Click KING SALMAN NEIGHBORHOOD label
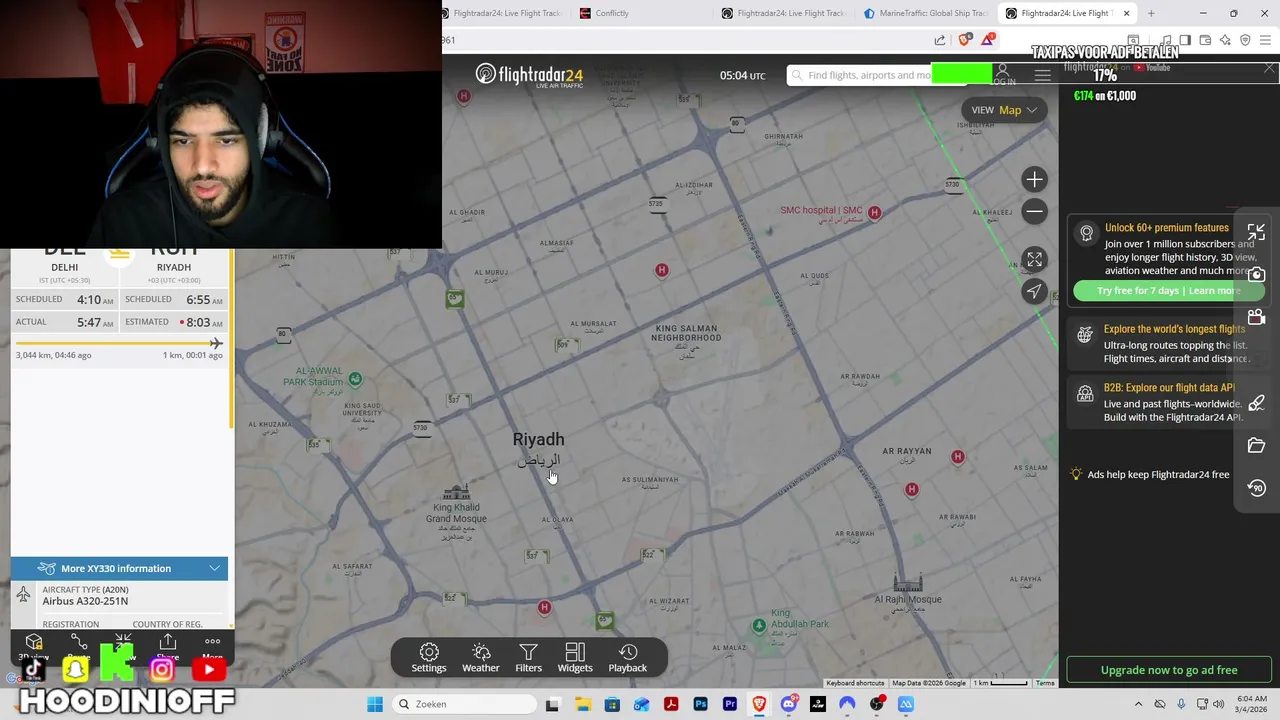The width and height of the screenshot is (1280, 720). point(686,333)
